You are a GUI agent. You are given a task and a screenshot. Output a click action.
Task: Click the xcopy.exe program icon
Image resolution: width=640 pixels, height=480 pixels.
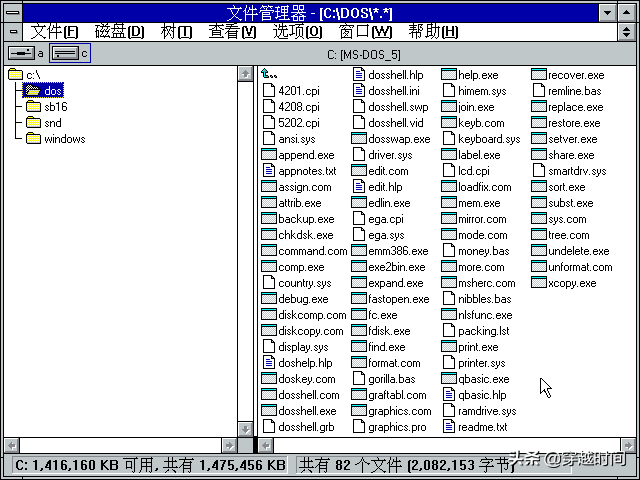539,282
